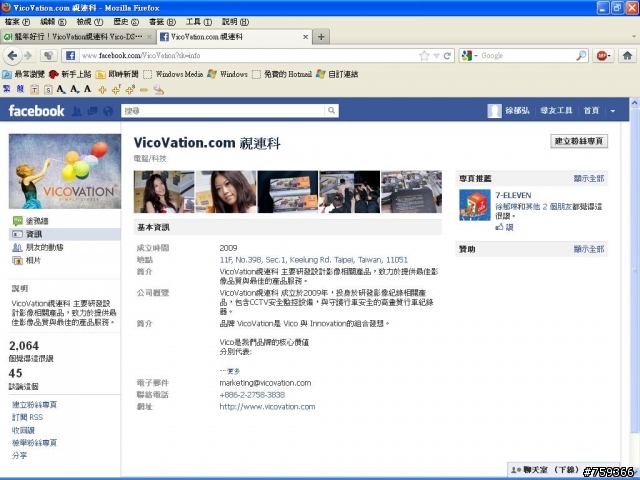Open the third product box photo thumbnail
The width and height of the screenshot is (640, 480).
(288, 192)
